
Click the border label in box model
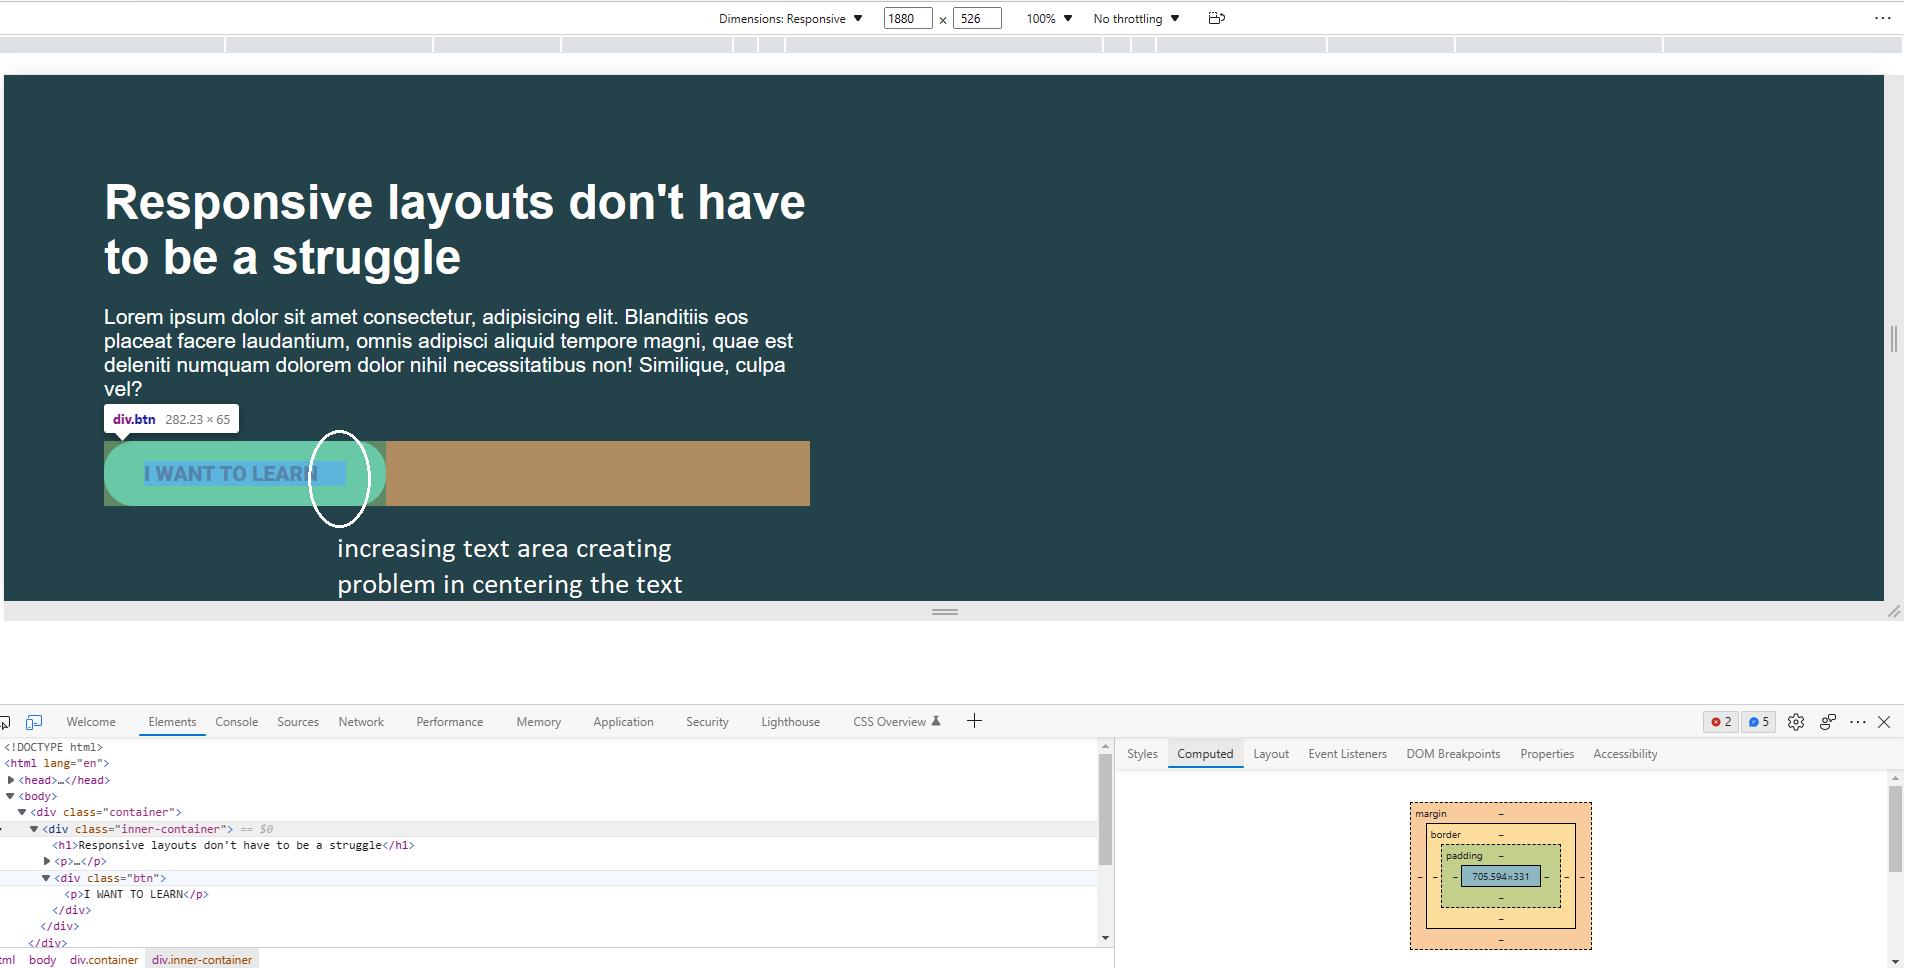coord(1445,835)
